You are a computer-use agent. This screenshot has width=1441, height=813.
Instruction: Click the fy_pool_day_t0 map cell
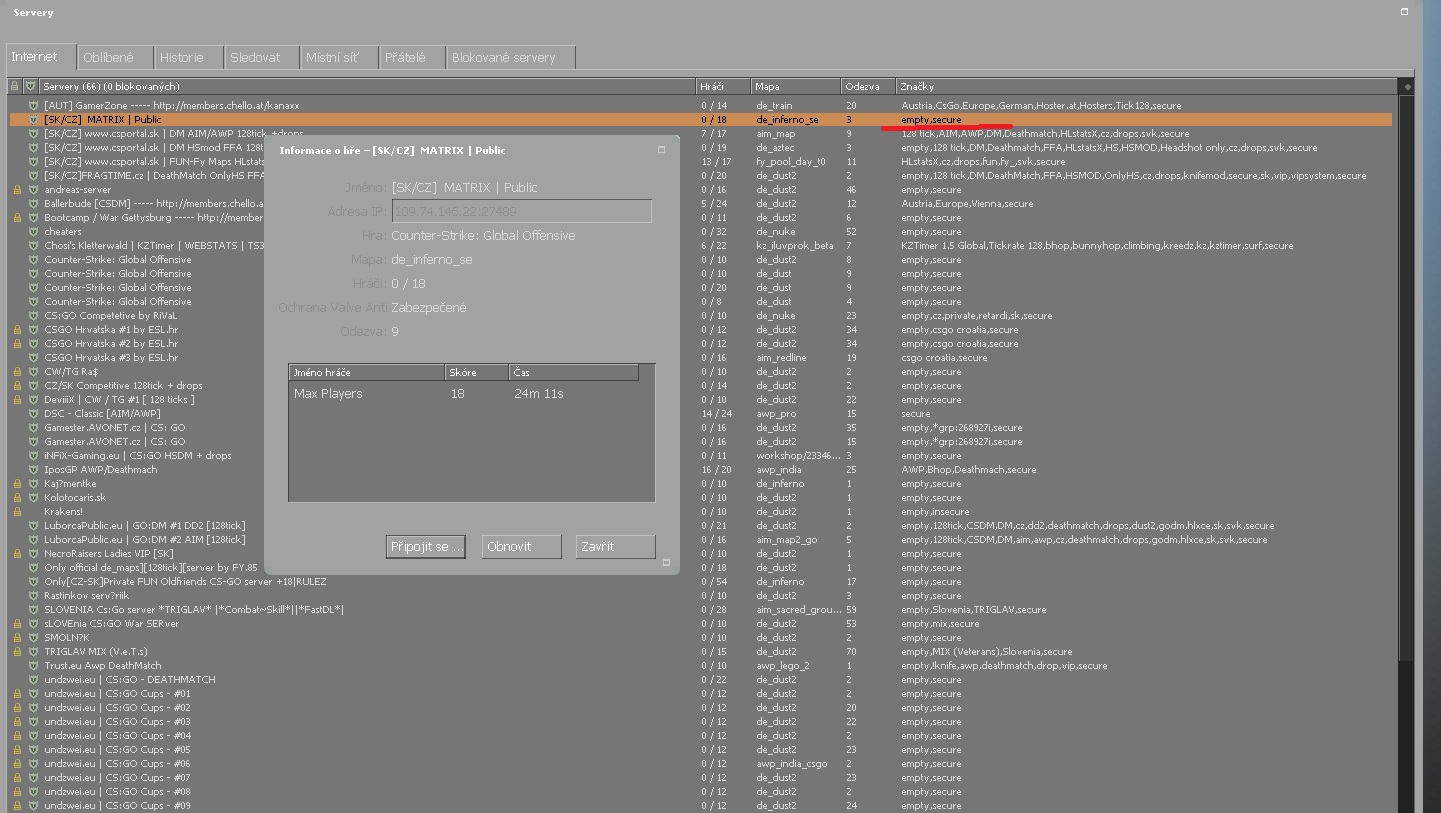[790, 161]
